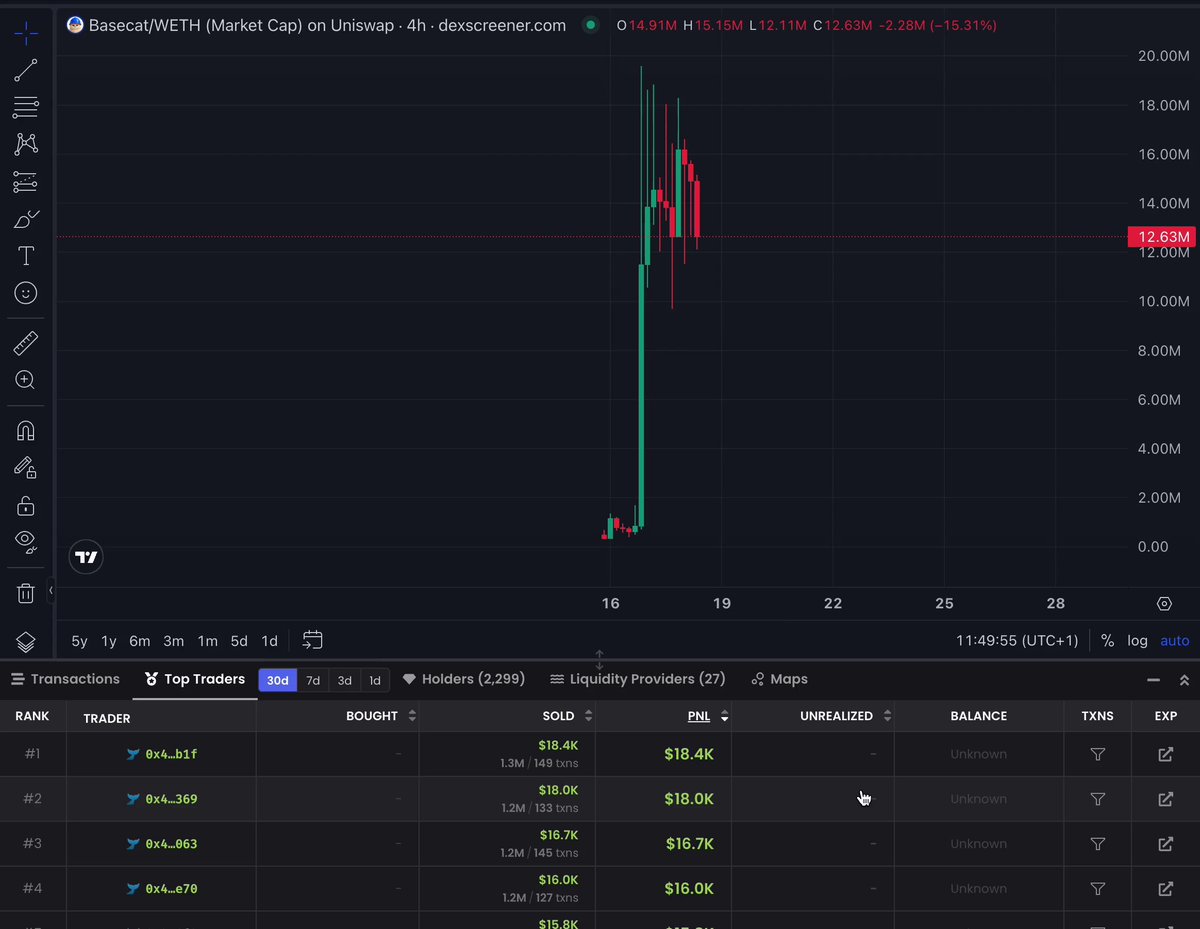
Task: Open the emoji icons tool
Action: pos(26,293)
